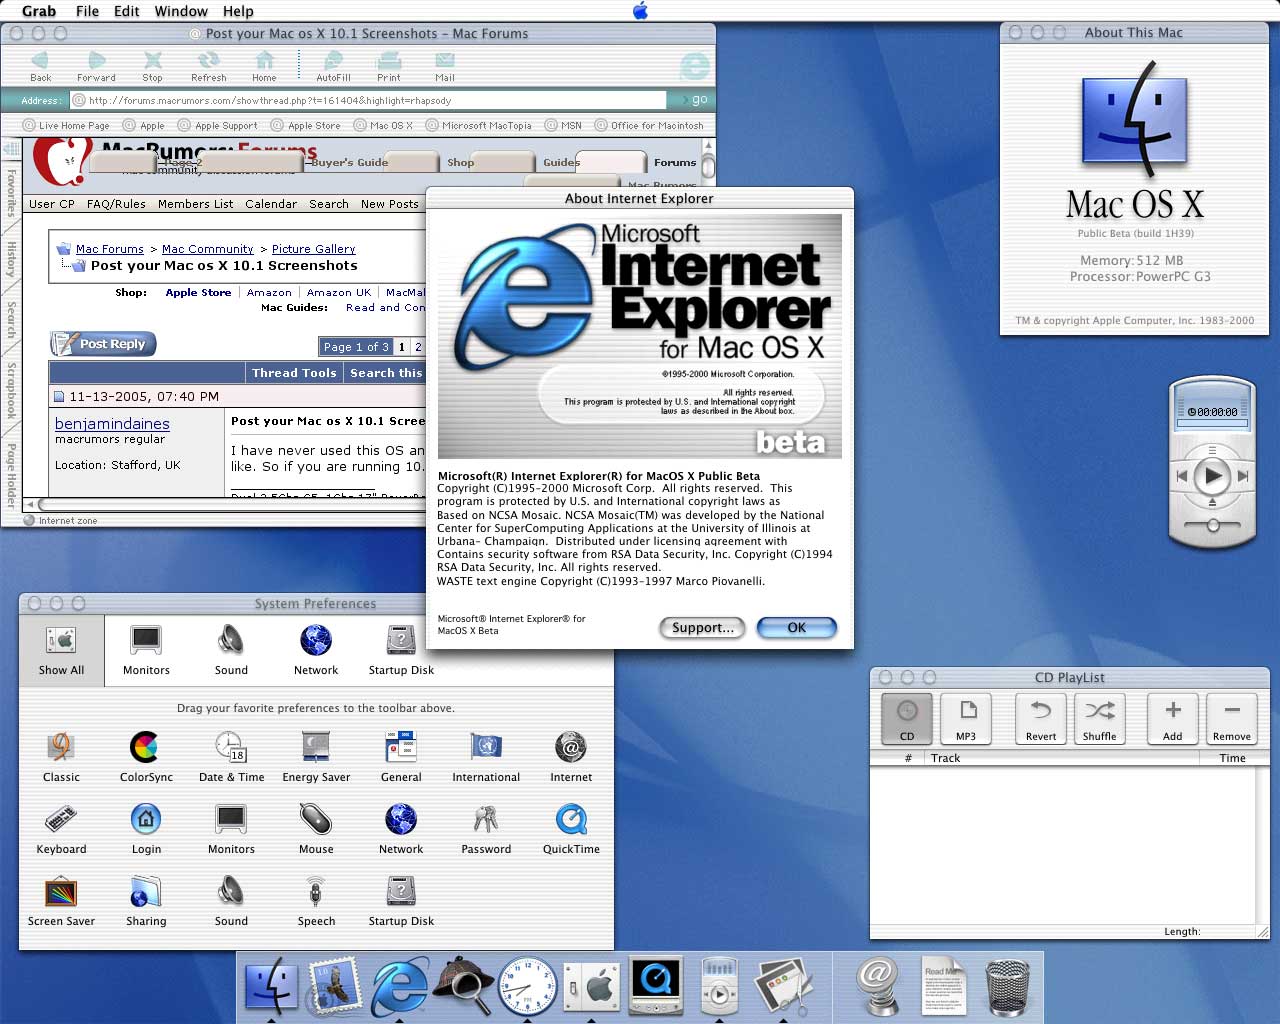Click the Support... button
Viewport: 1280px width, 1024px height.
702,627
